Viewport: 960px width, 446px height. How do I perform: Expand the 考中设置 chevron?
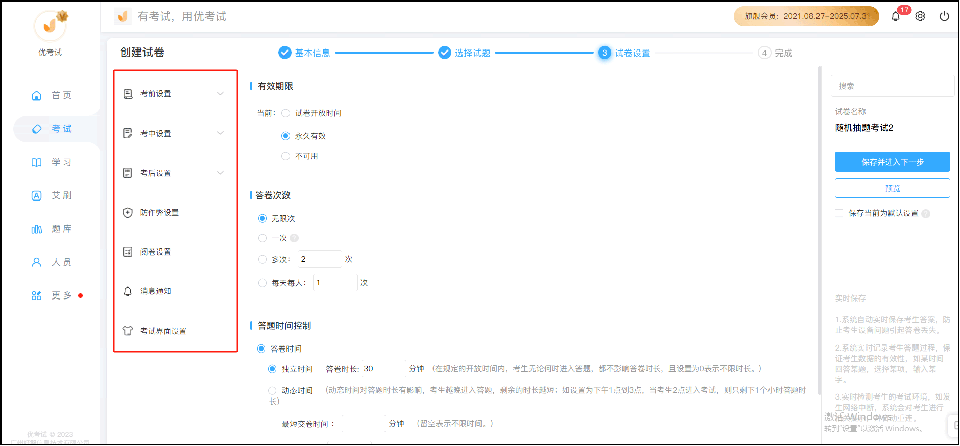pyautogui.click(x=220, y=133)
